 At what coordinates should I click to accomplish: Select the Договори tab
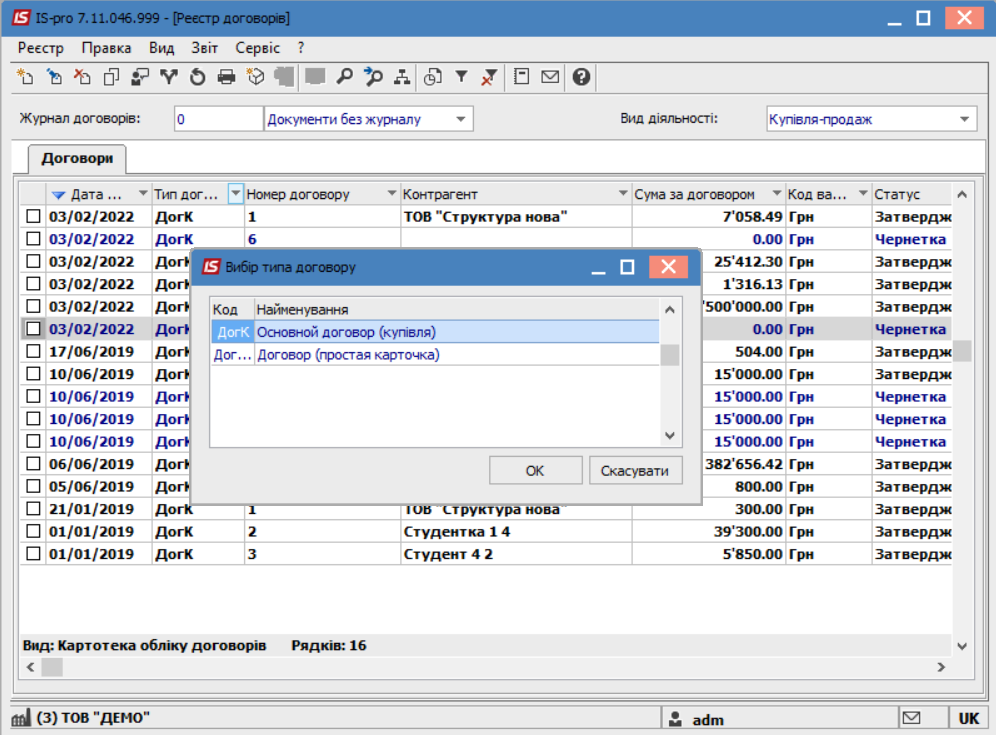pyautogui.click(x=77, y=158)
